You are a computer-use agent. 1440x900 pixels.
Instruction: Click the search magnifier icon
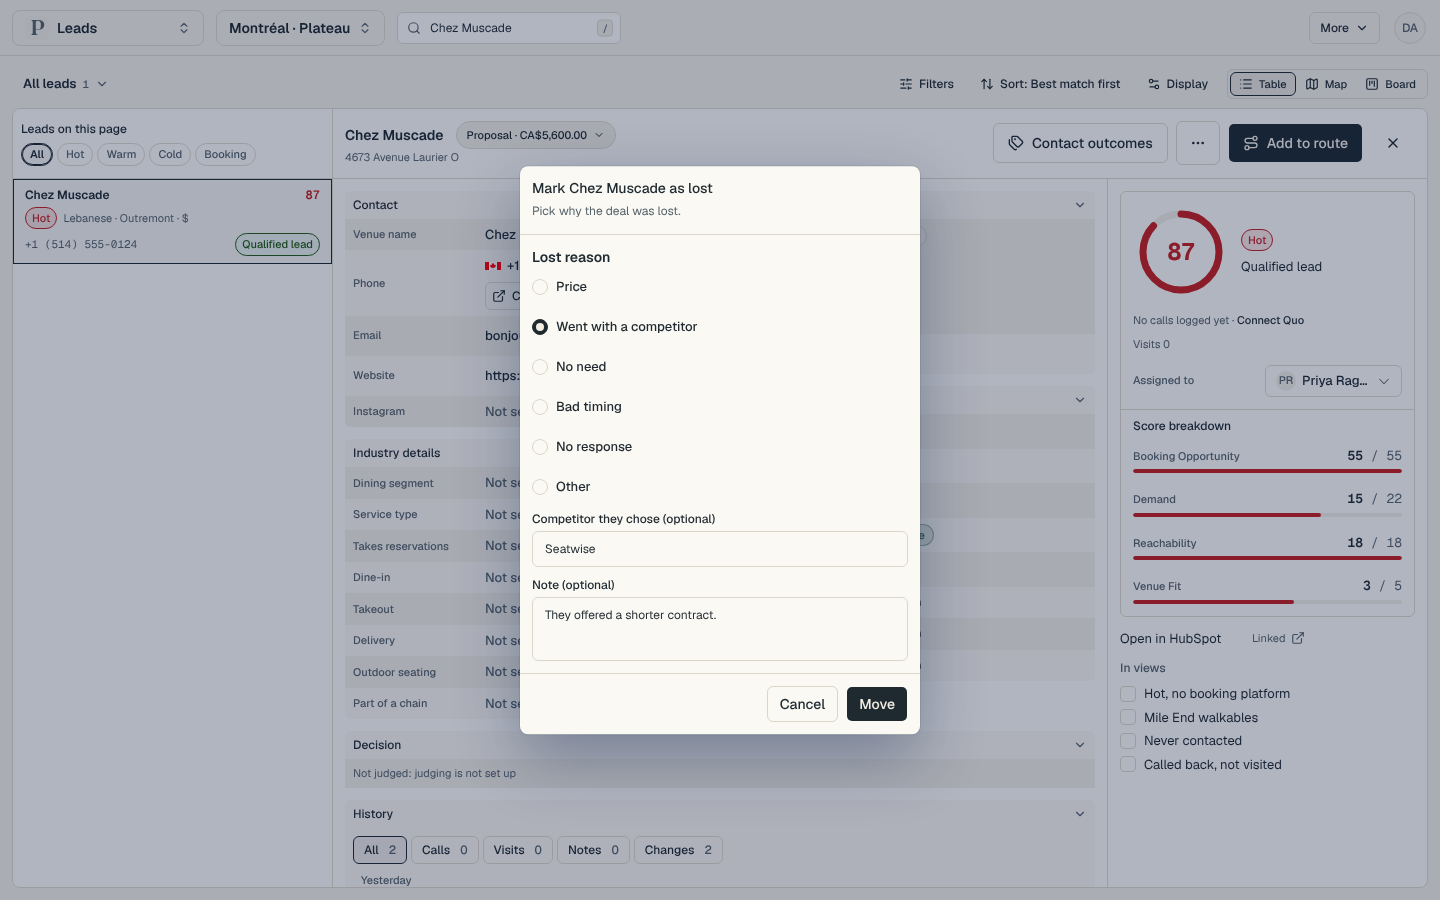pyautogui.click(x=414, y=28)
